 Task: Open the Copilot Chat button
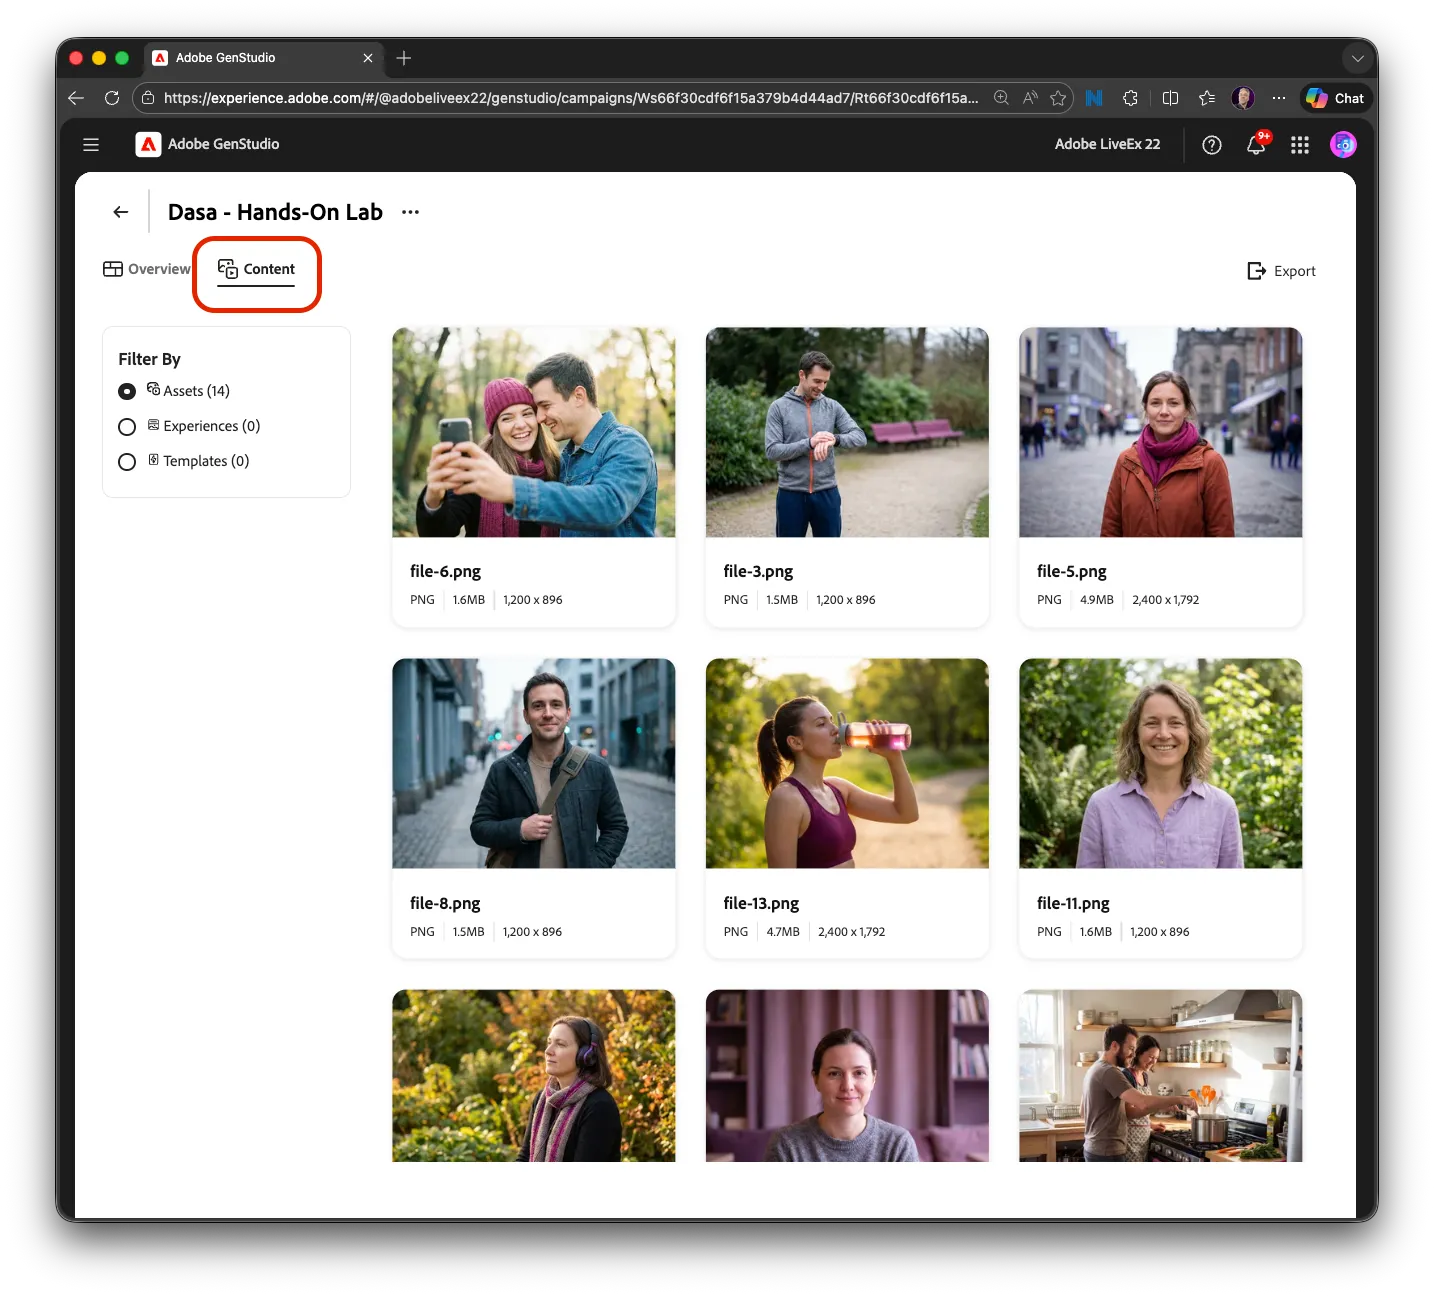coord(1336,98)
